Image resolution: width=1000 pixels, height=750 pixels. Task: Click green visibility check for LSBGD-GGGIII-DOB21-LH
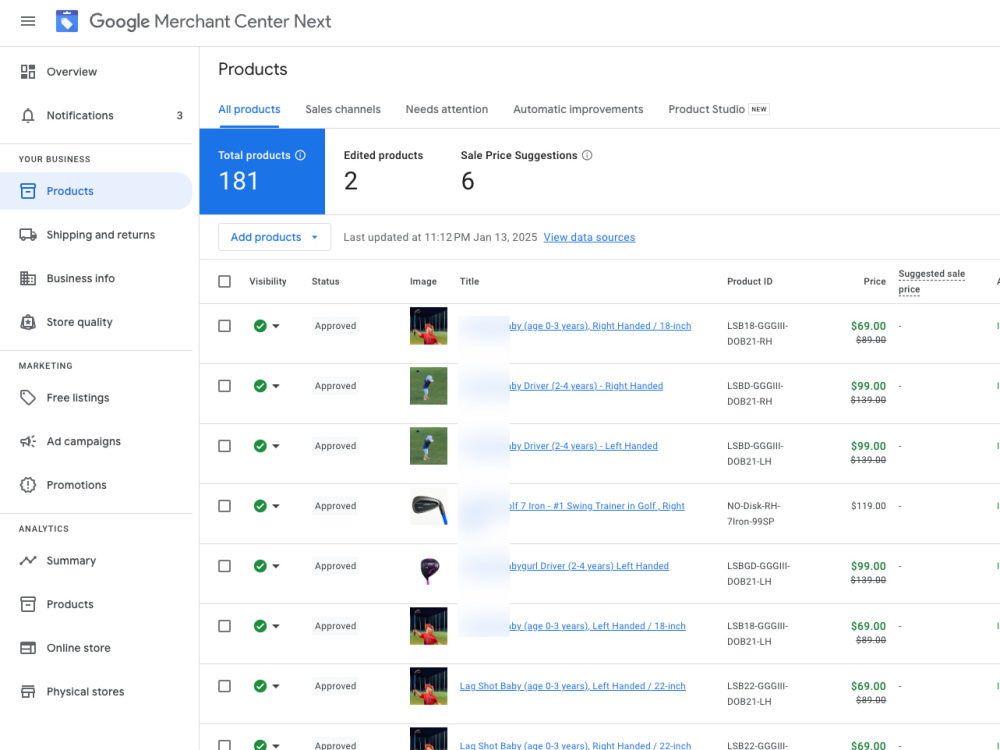(x=260, y=566)
